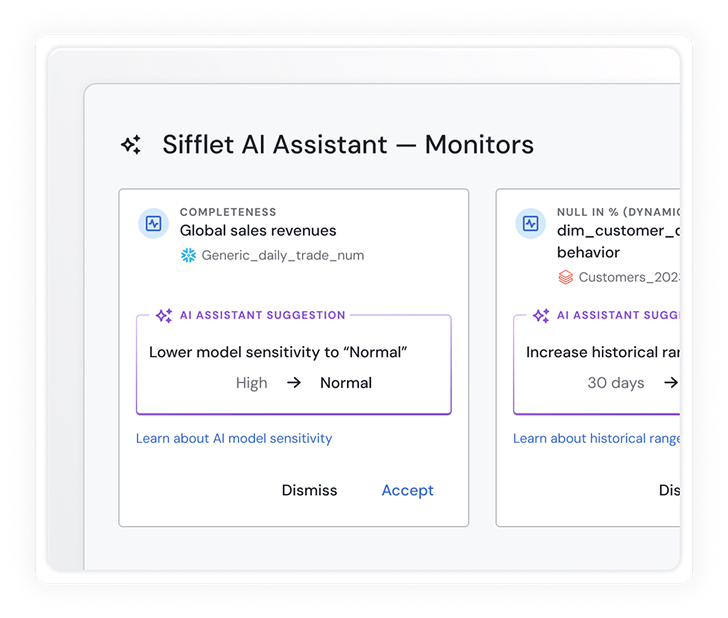This screenshot has width=728, height=618.
Task: Click the 30 days current value
Action: pos(616,383)
